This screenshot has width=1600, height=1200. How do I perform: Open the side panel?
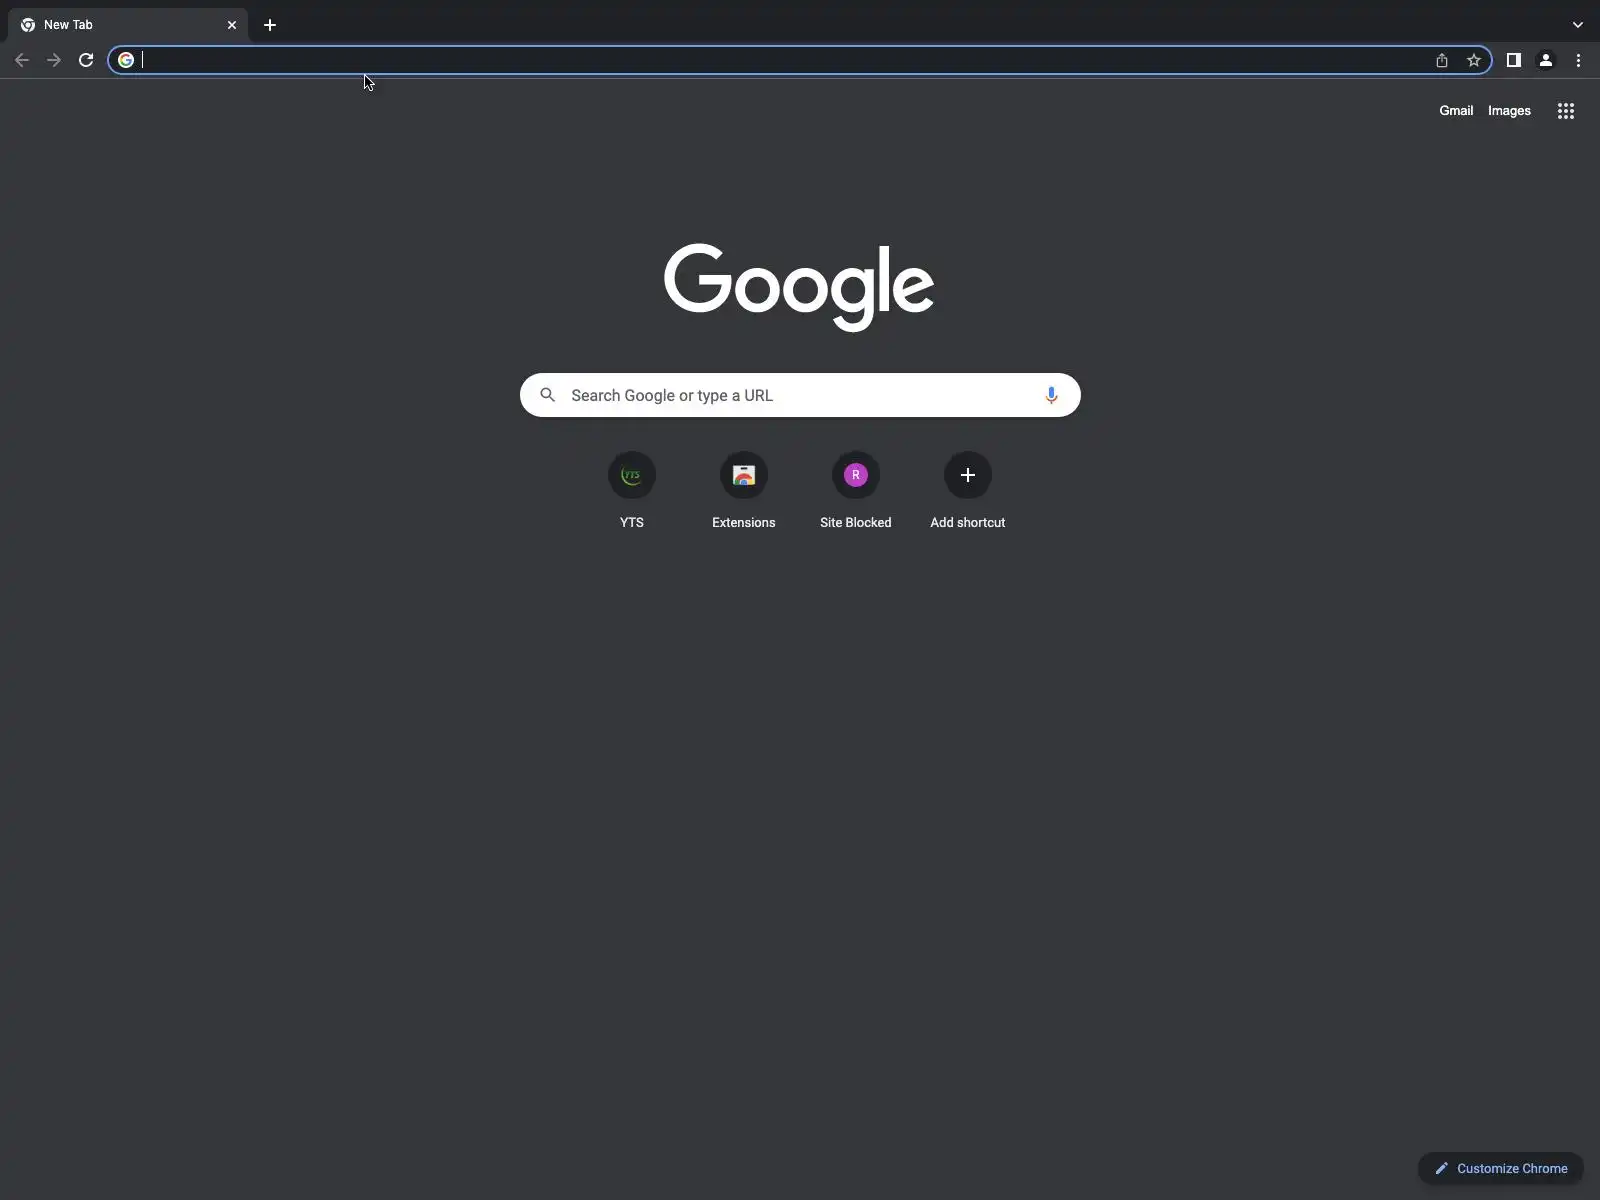pyautogui.click(x=1514, y=60)
